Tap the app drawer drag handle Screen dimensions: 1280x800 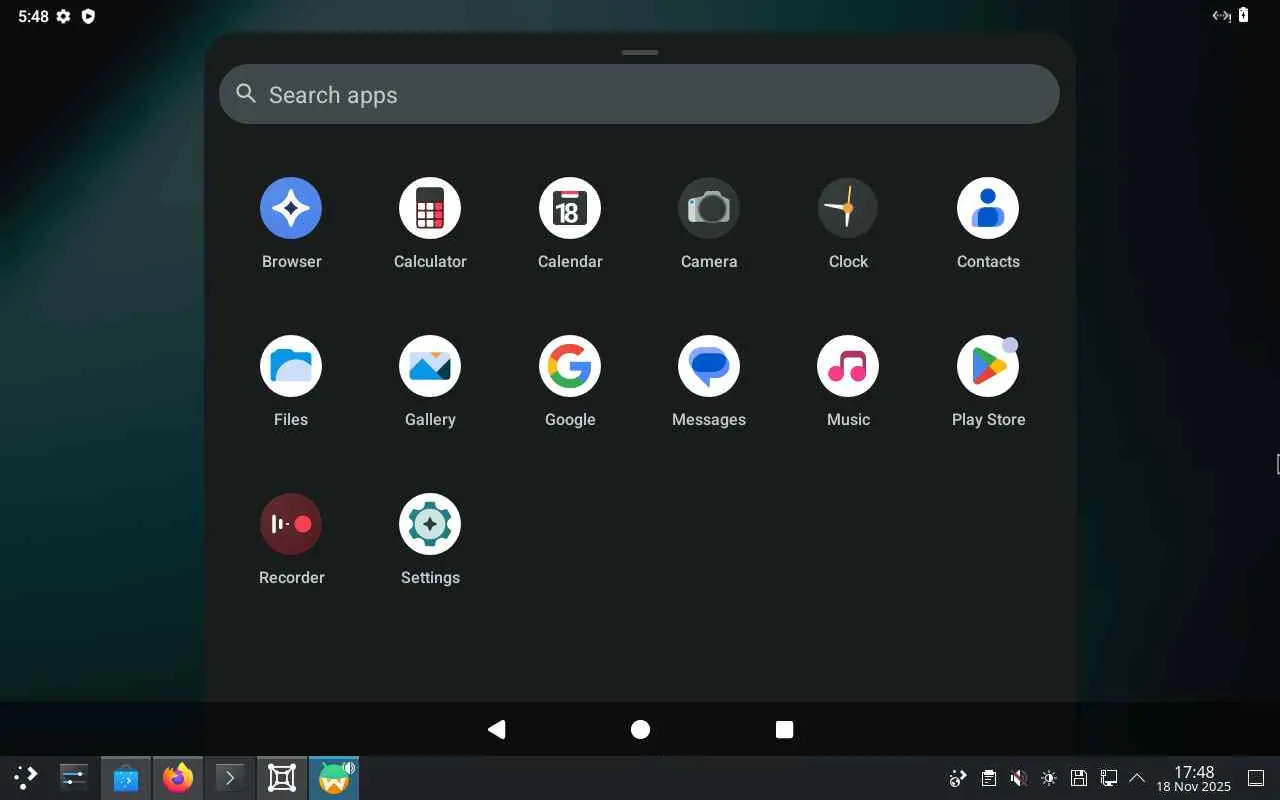tap(640, 52)
